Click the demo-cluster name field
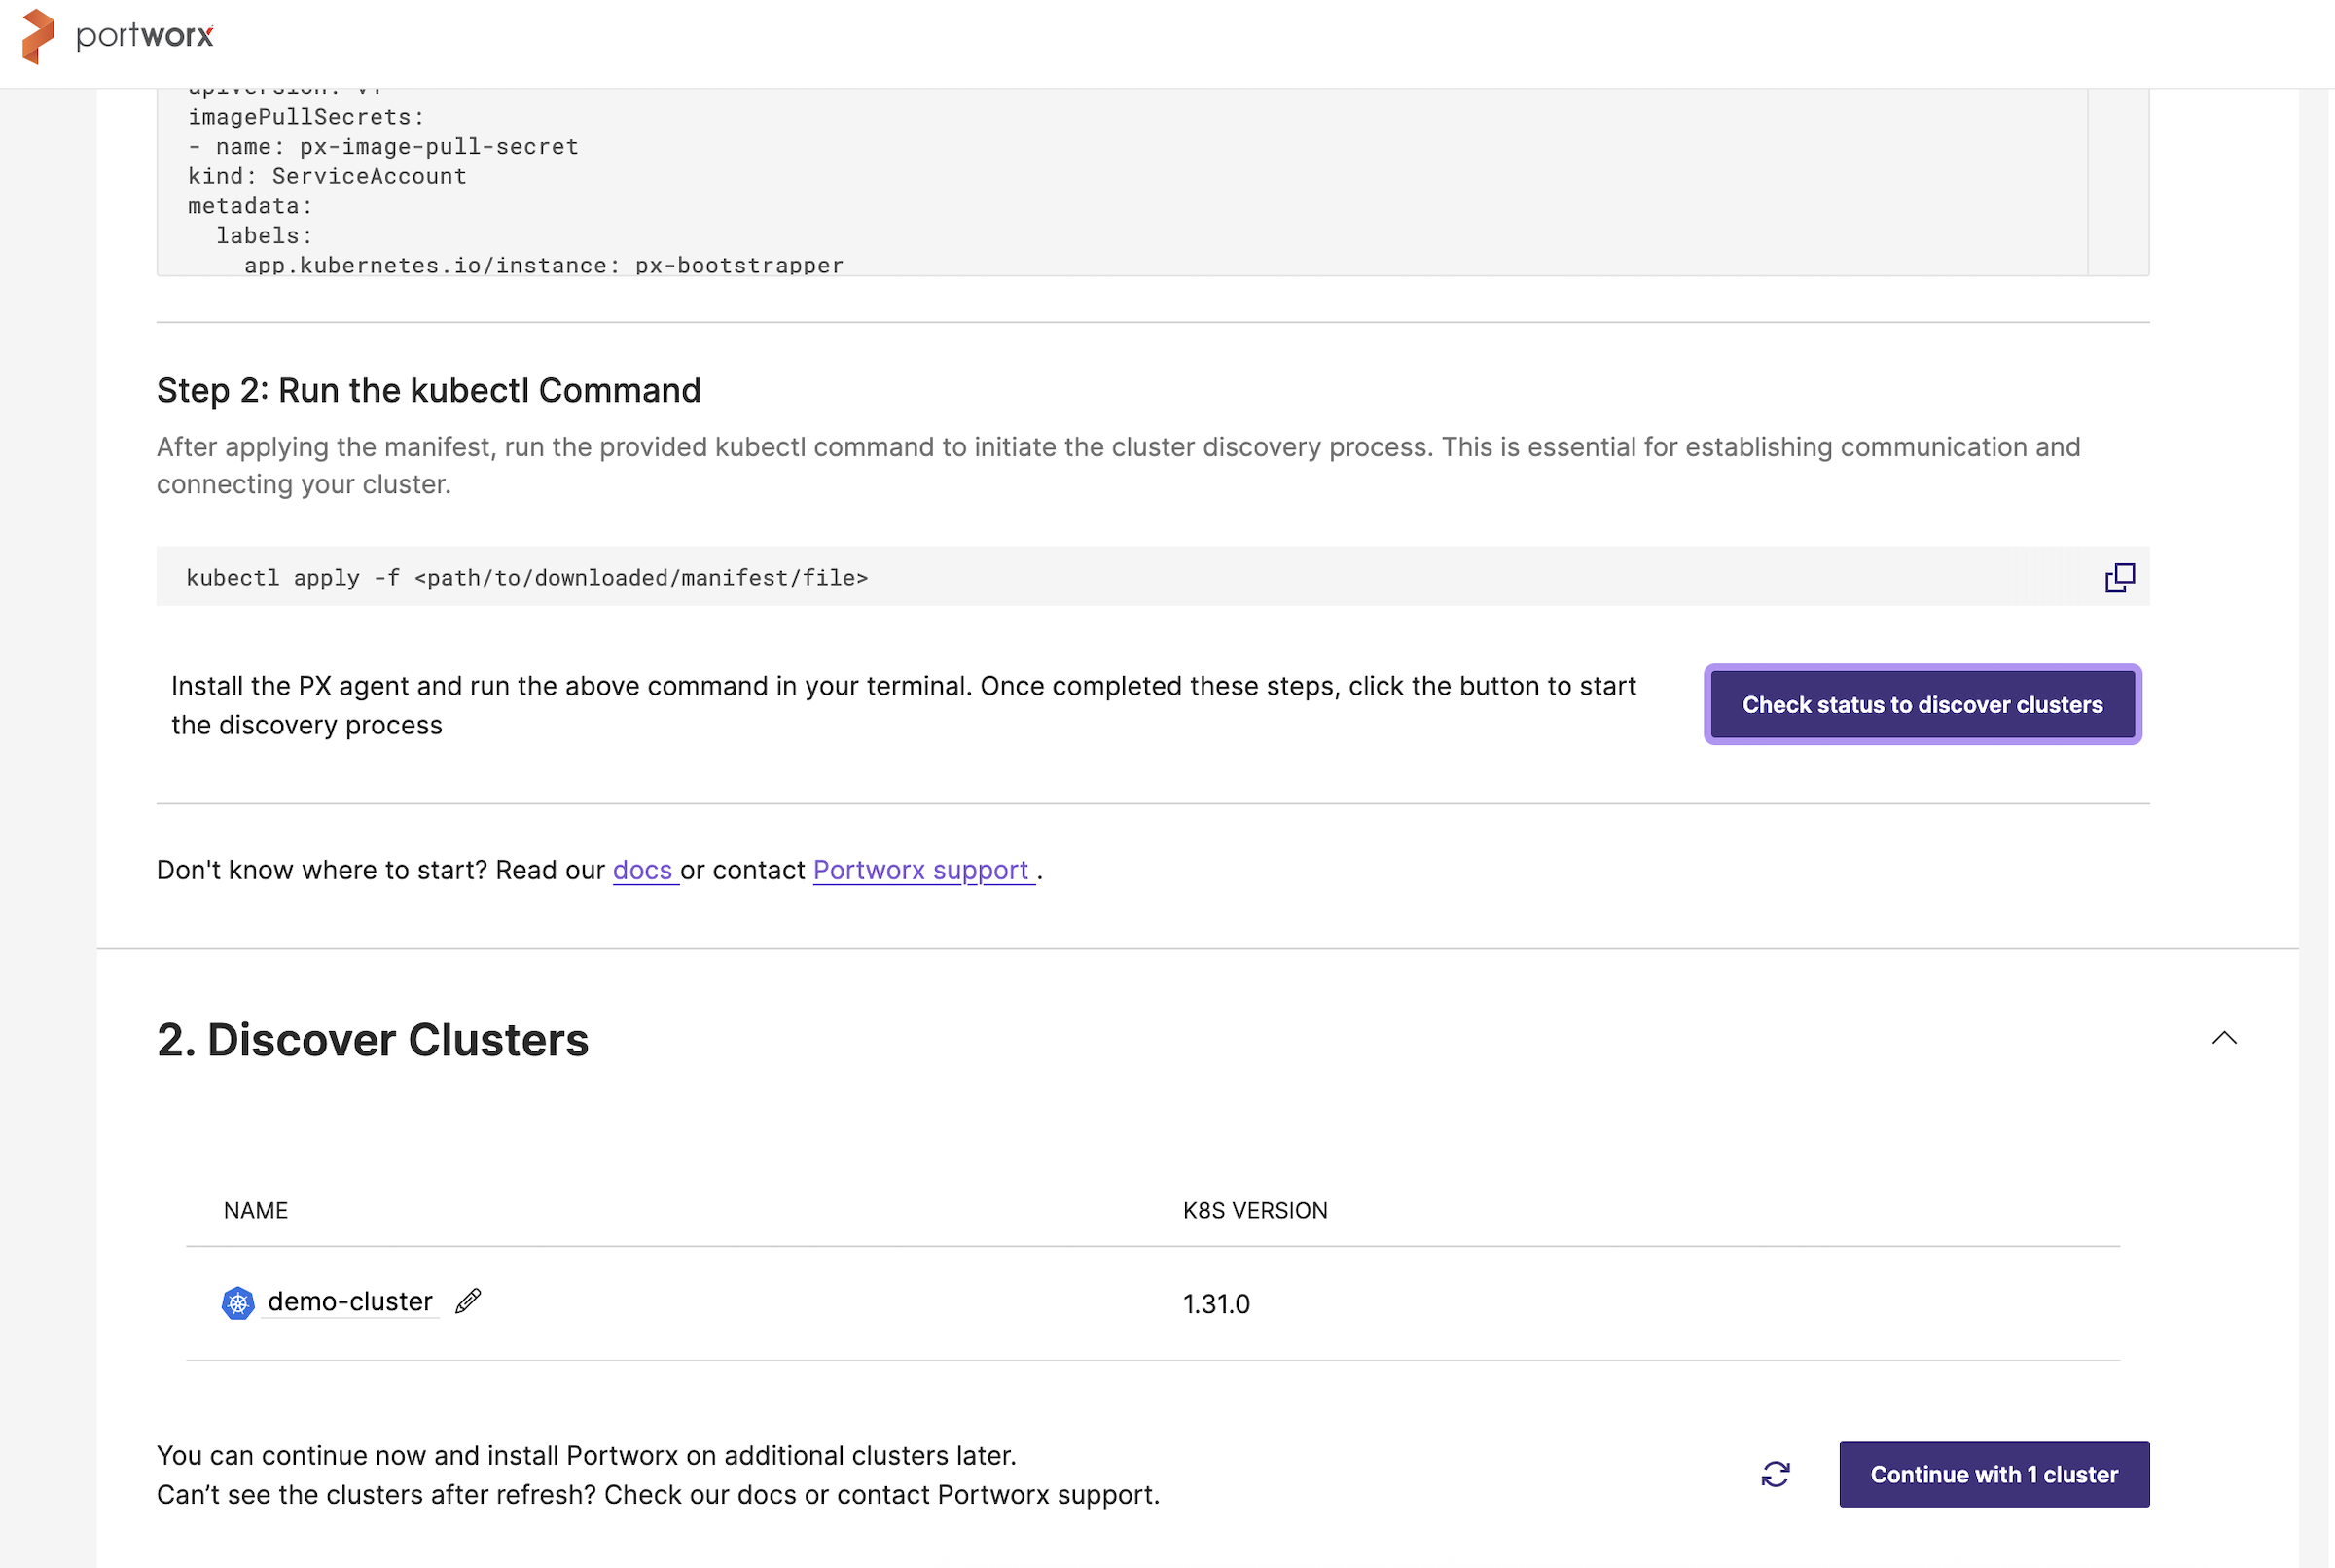Screen dimensions: 2335x1568 [x=350, y=1302]
